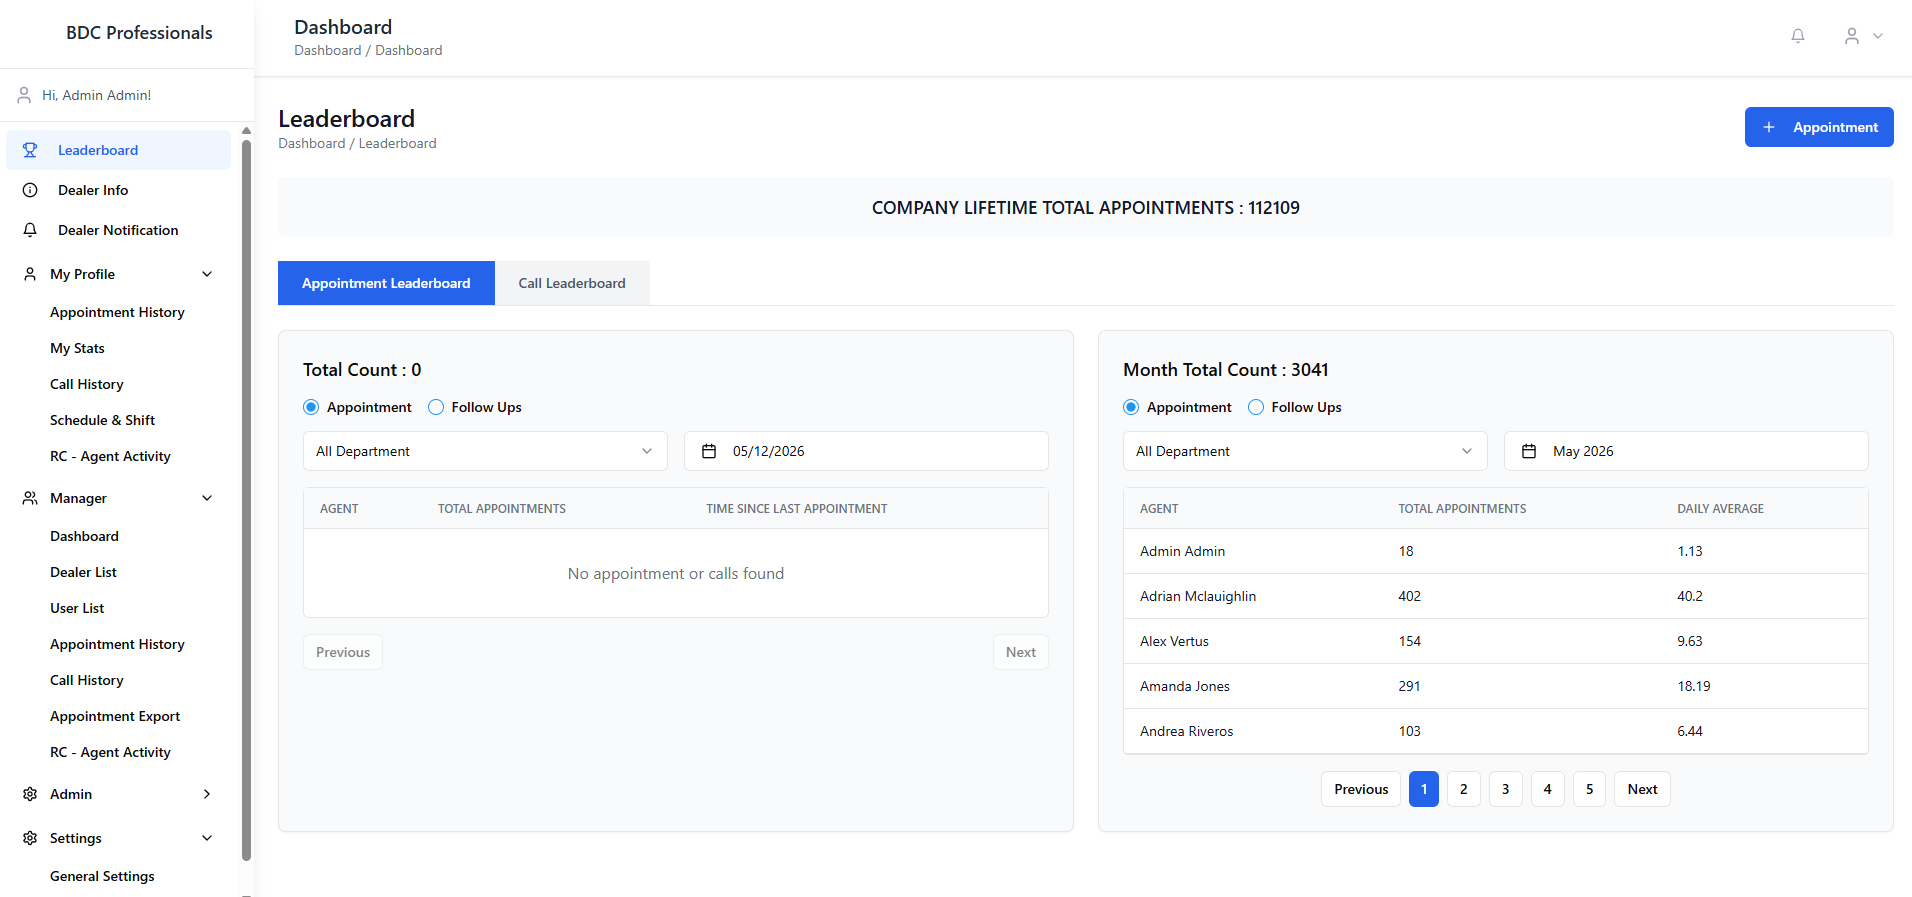Click the blue Appointment button
Viewport: 1912px width, 897px height.
[x=1819, y=127]
